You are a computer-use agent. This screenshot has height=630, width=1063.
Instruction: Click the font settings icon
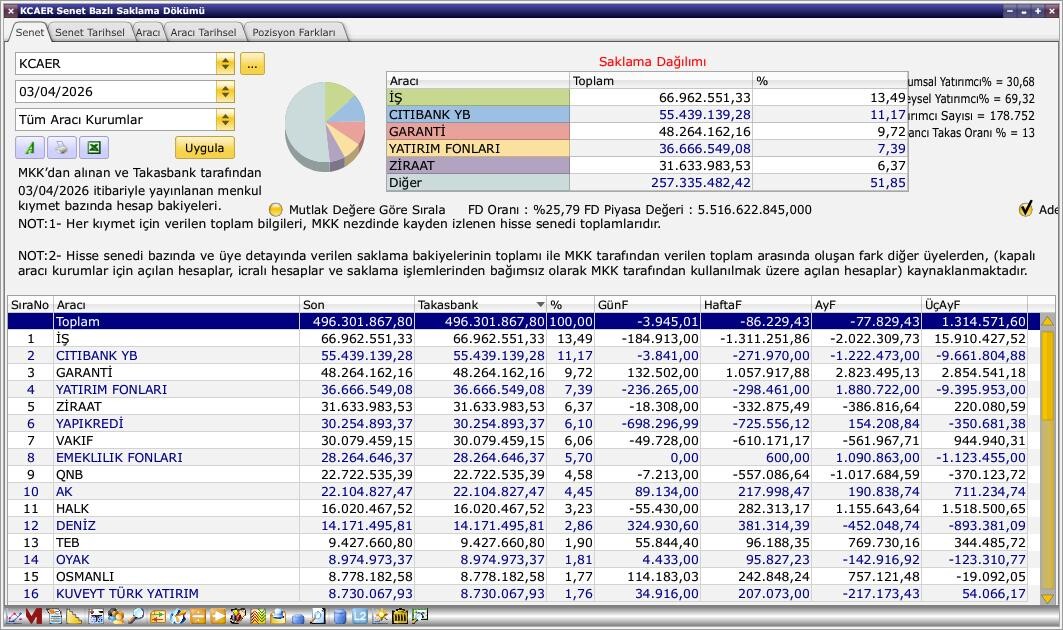click(x=30, y=148)
